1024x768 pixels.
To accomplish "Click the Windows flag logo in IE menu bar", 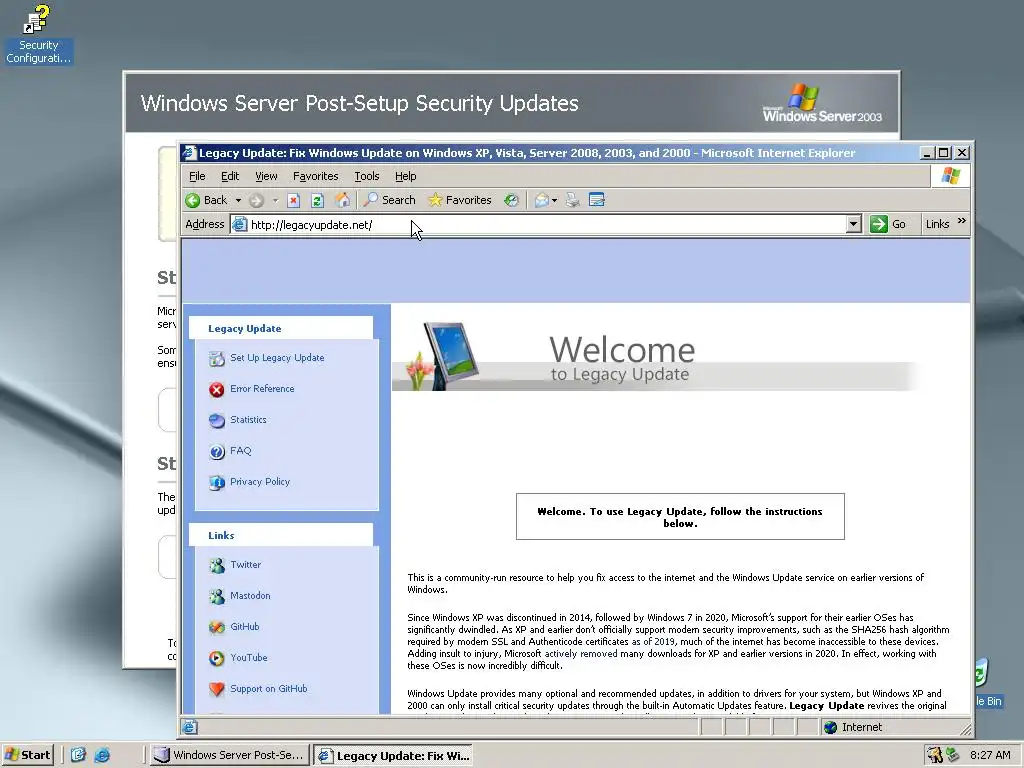I will pyautogui.click(x=950, y=176).
